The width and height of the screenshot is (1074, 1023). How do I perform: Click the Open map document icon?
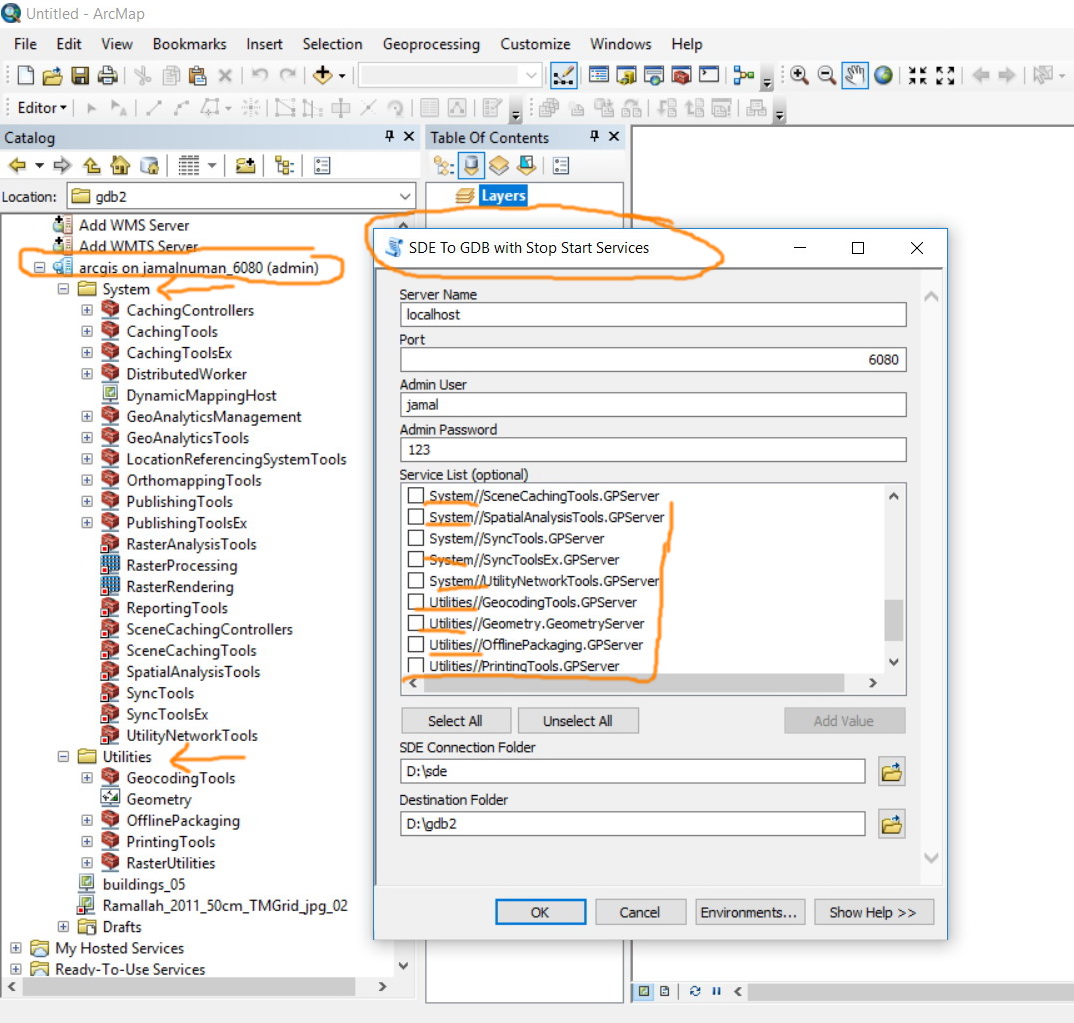(52, 75)
